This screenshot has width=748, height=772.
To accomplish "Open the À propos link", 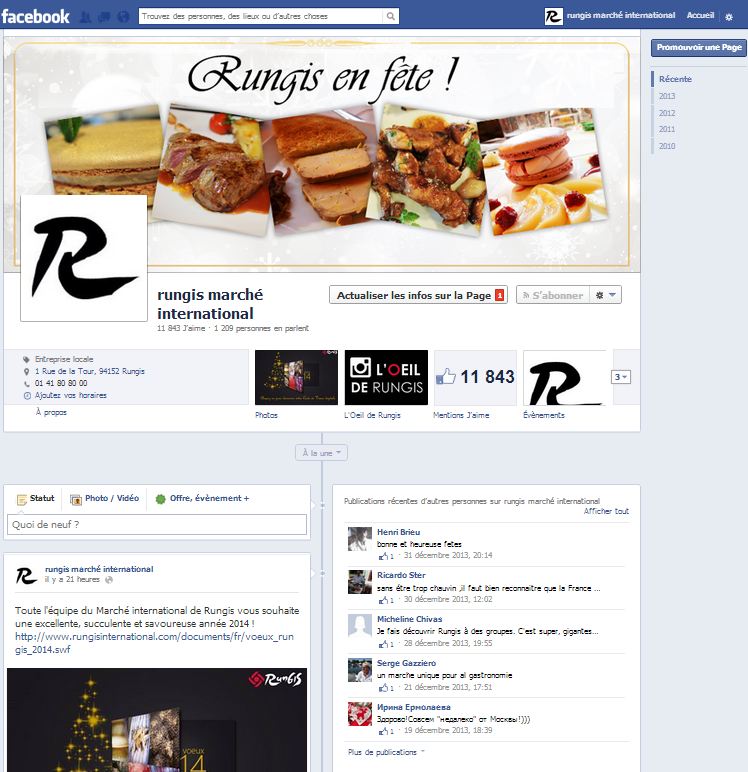I will 51,412.
